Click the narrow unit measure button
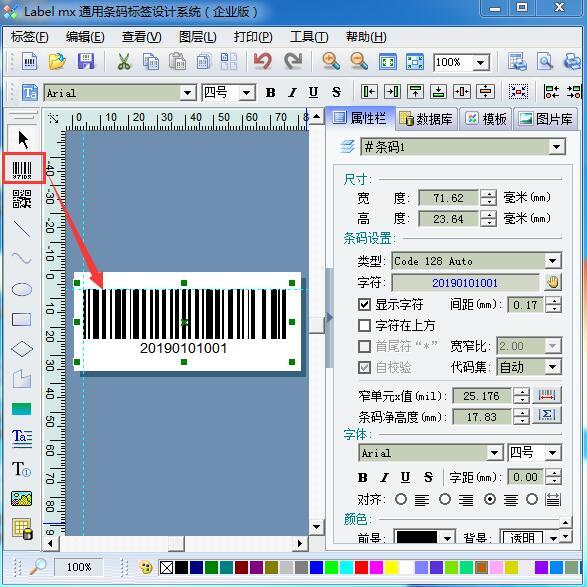The width and height of the screenshot is (587, 587). click(547, 395)
